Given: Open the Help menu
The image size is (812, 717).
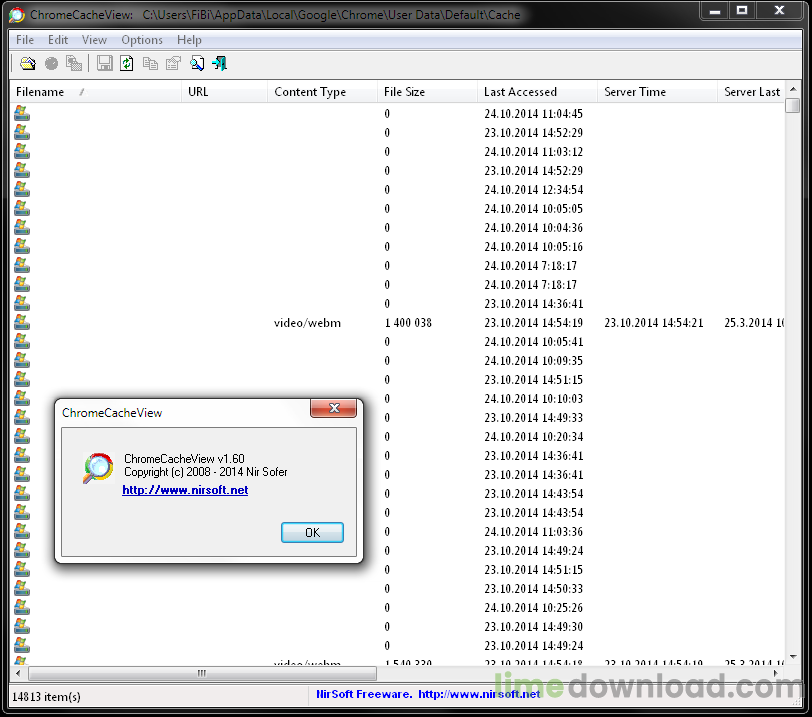Looking at the screenshot, I should [189, 40].
